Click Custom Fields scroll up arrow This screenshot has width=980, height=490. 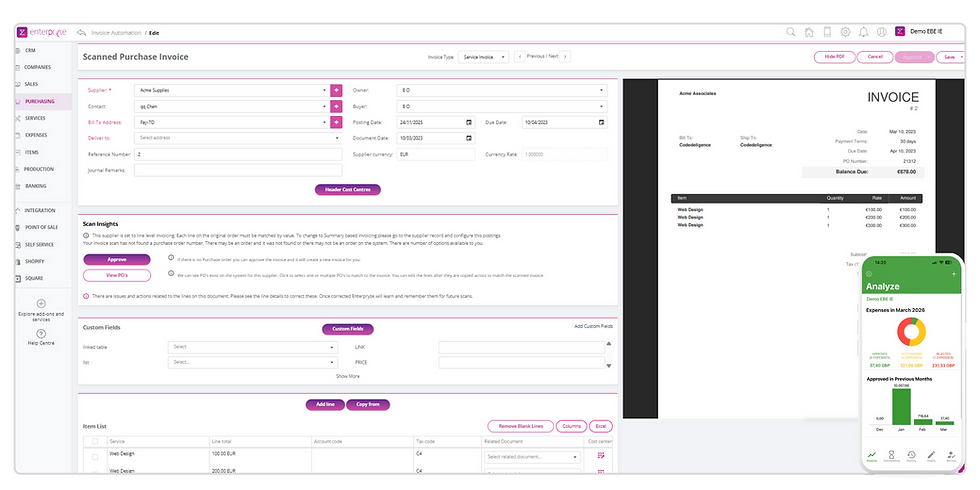[x=609, y=344]
